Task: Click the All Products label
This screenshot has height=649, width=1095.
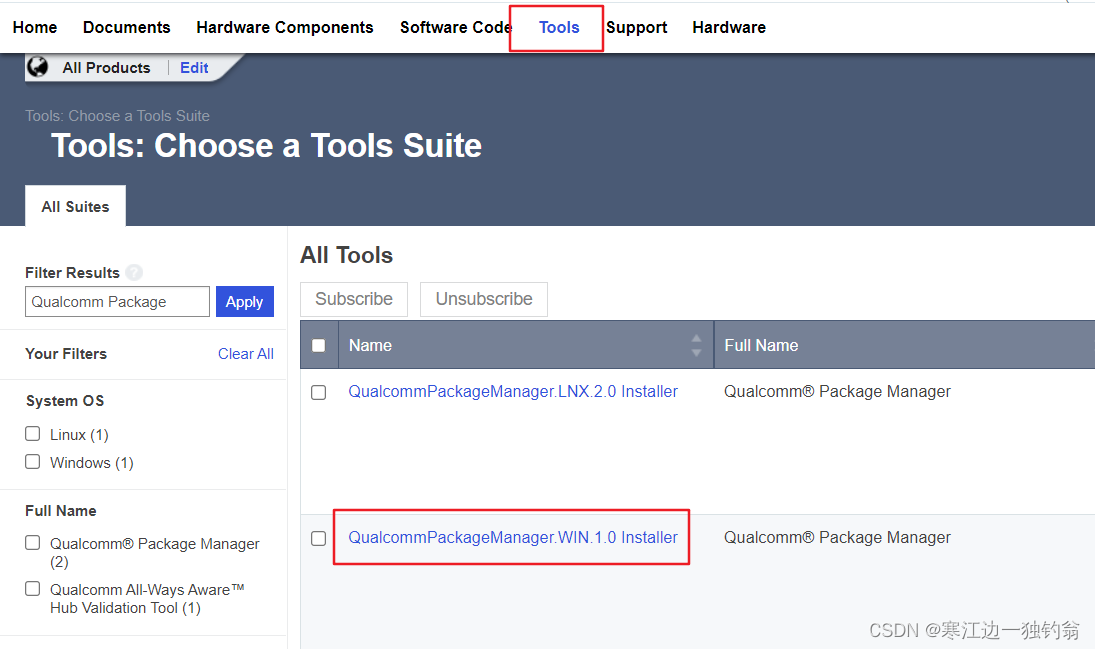Action: [x=106, y=68]
